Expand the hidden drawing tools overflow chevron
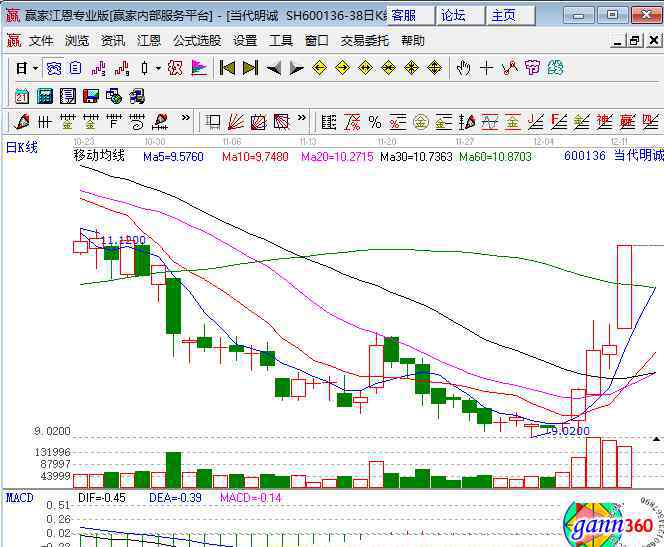Screen dimensions: 664x547 click(x=185, y=122)
